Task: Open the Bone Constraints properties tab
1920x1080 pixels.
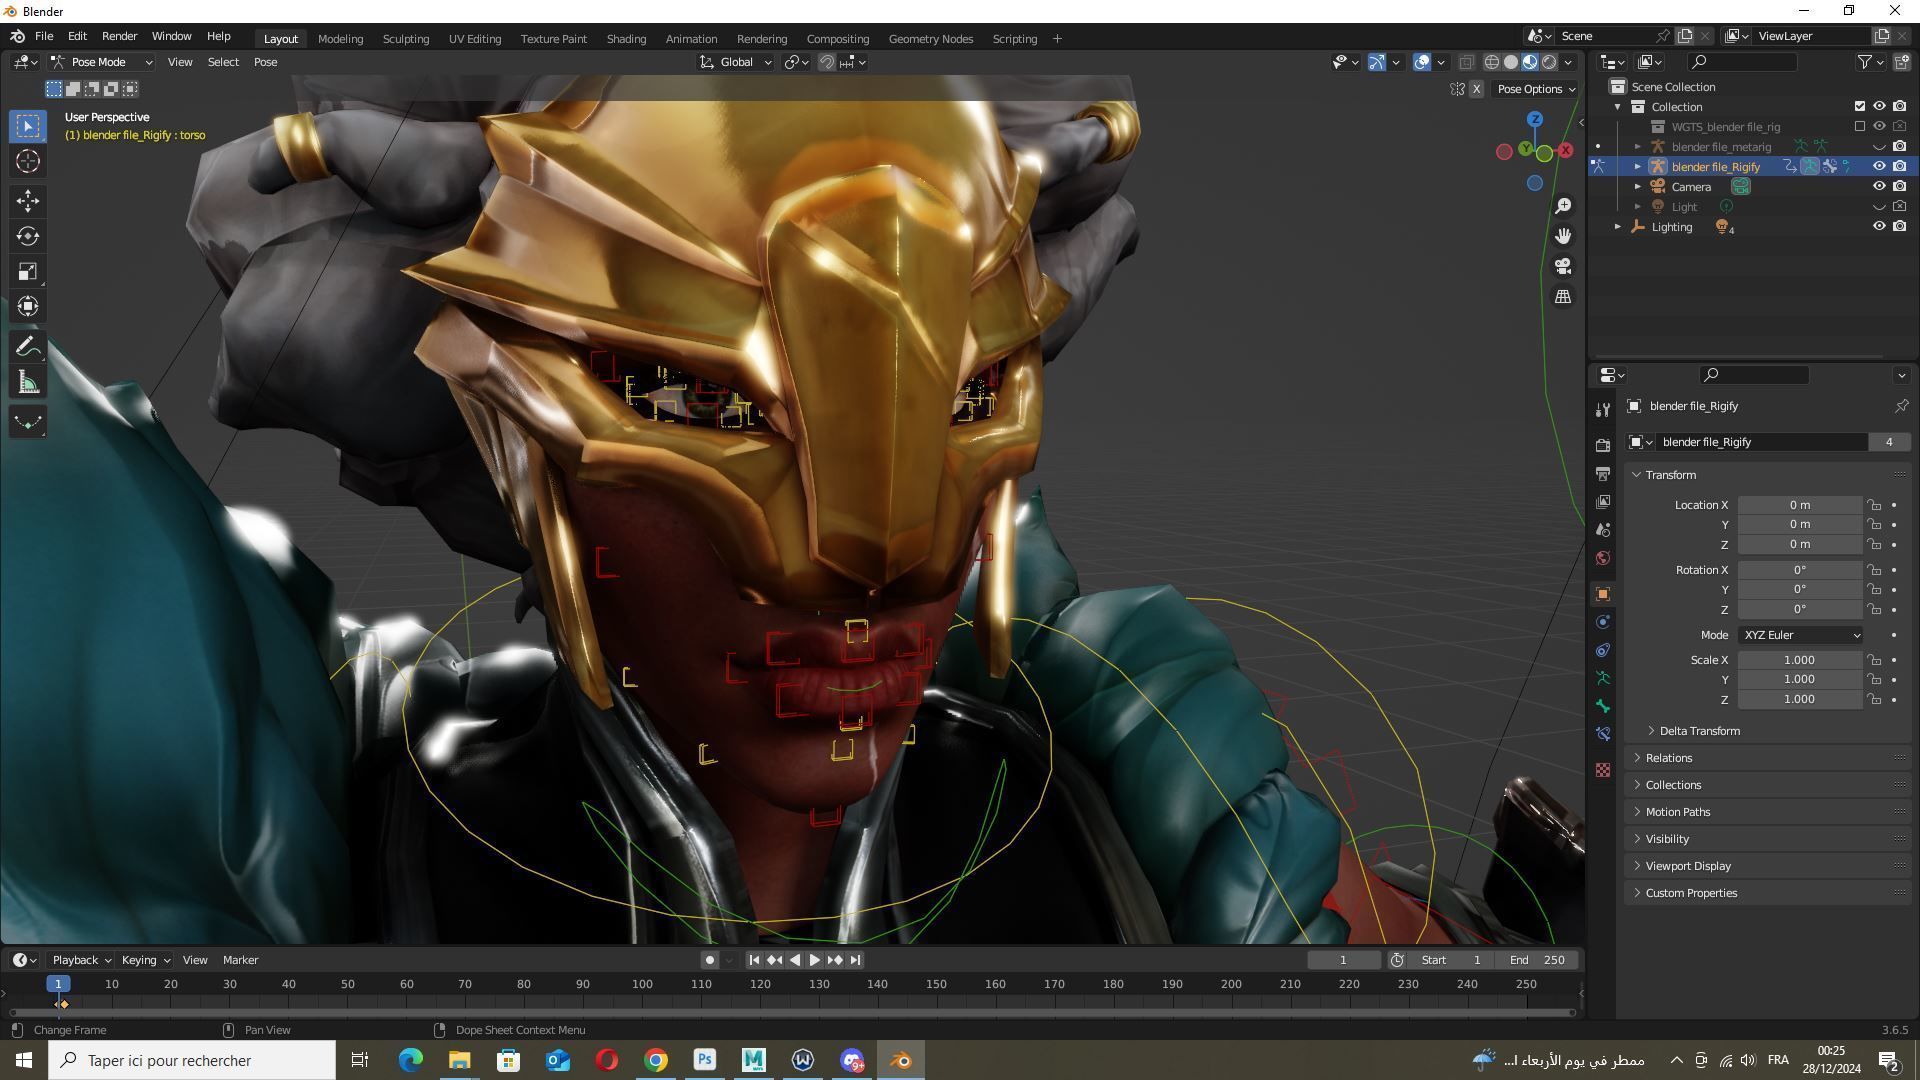Action: (1603, 734)
